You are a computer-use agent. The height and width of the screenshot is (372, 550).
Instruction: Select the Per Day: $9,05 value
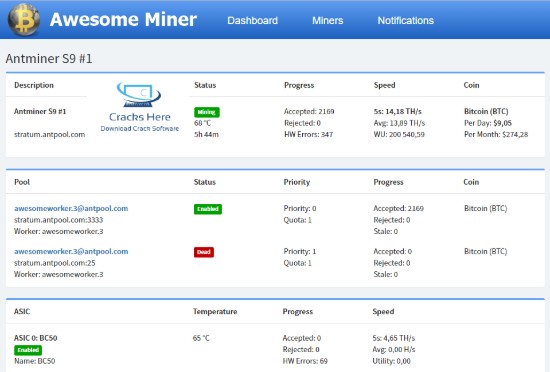[x=488, y=123]
